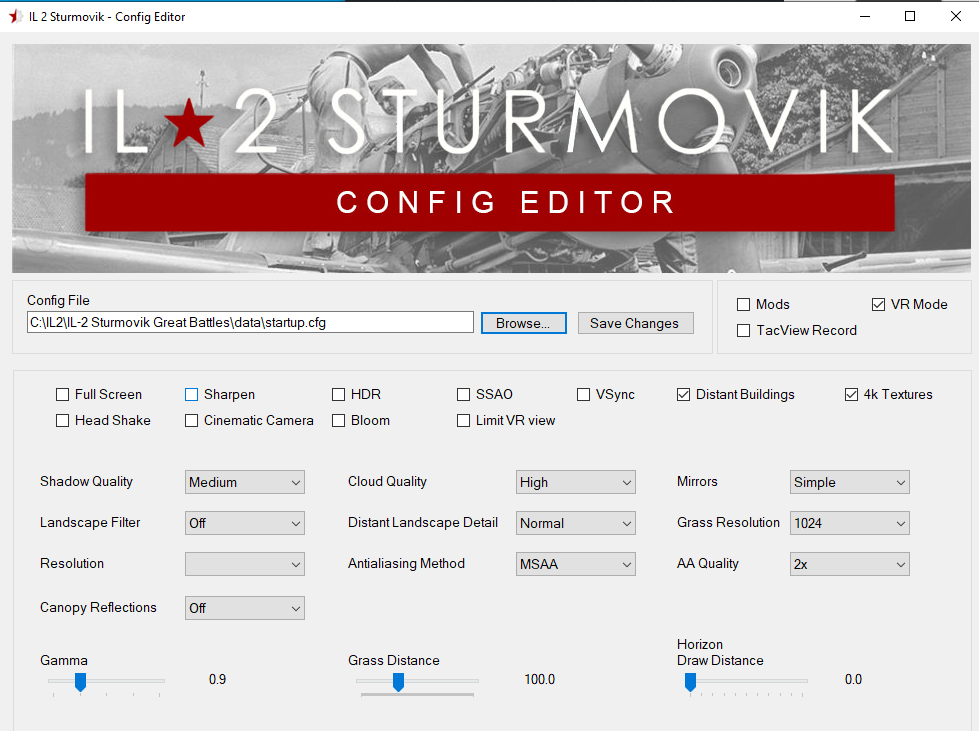Click the Horizon Draw Distance slider handle
The height and width of the screenshot is (731, 979).
click(x=691, y=682)
